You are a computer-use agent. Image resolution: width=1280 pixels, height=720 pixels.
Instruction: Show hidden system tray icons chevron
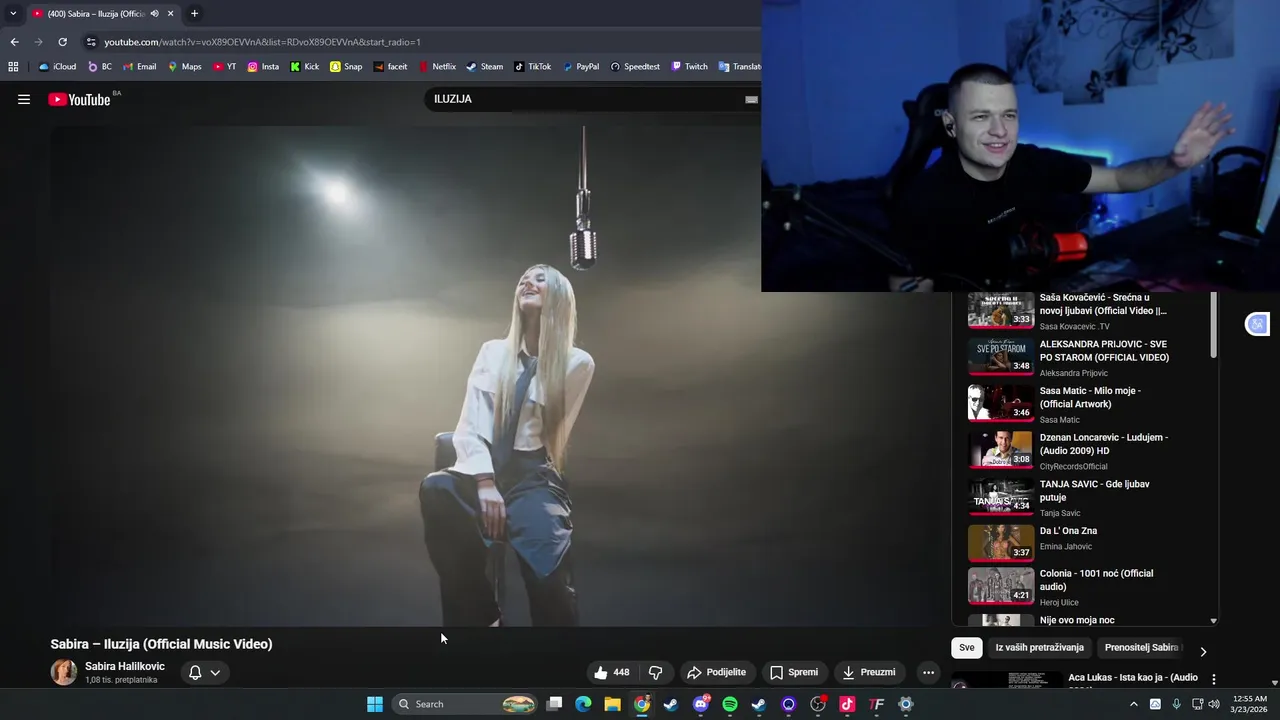coord(1133,704)
